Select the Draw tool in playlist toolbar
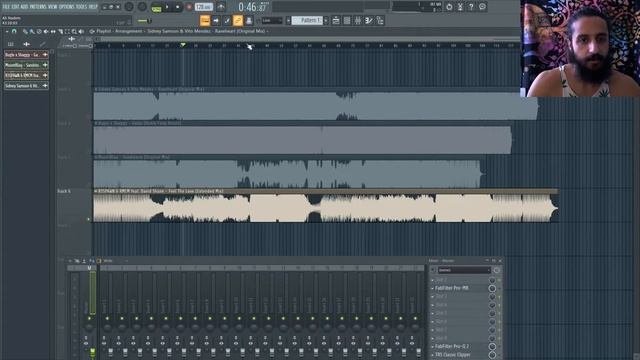This screenshot has width=640, height=360. click(25, 31)
